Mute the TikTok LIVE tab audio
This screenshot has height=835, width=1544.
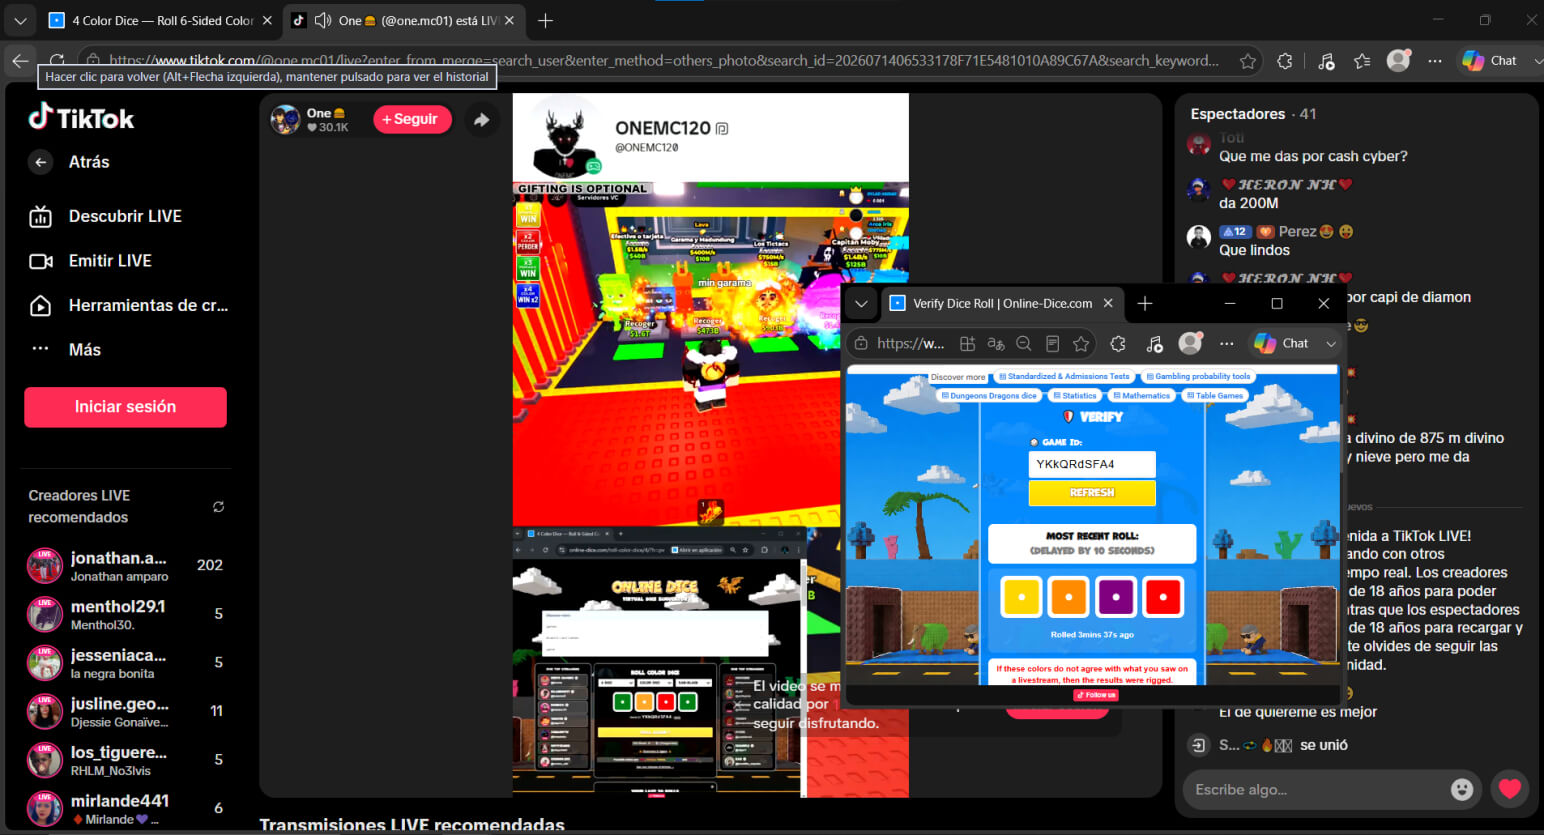323,20
